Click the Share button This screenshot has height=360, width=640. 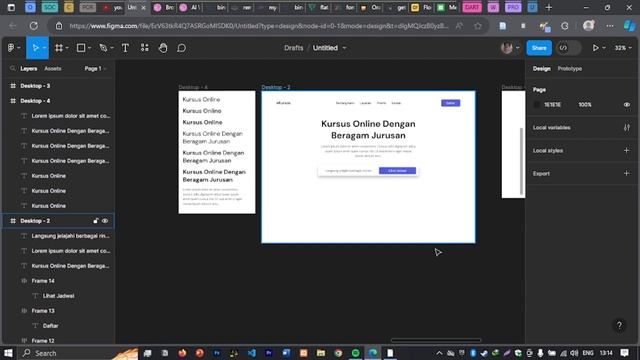click(539, 48)
